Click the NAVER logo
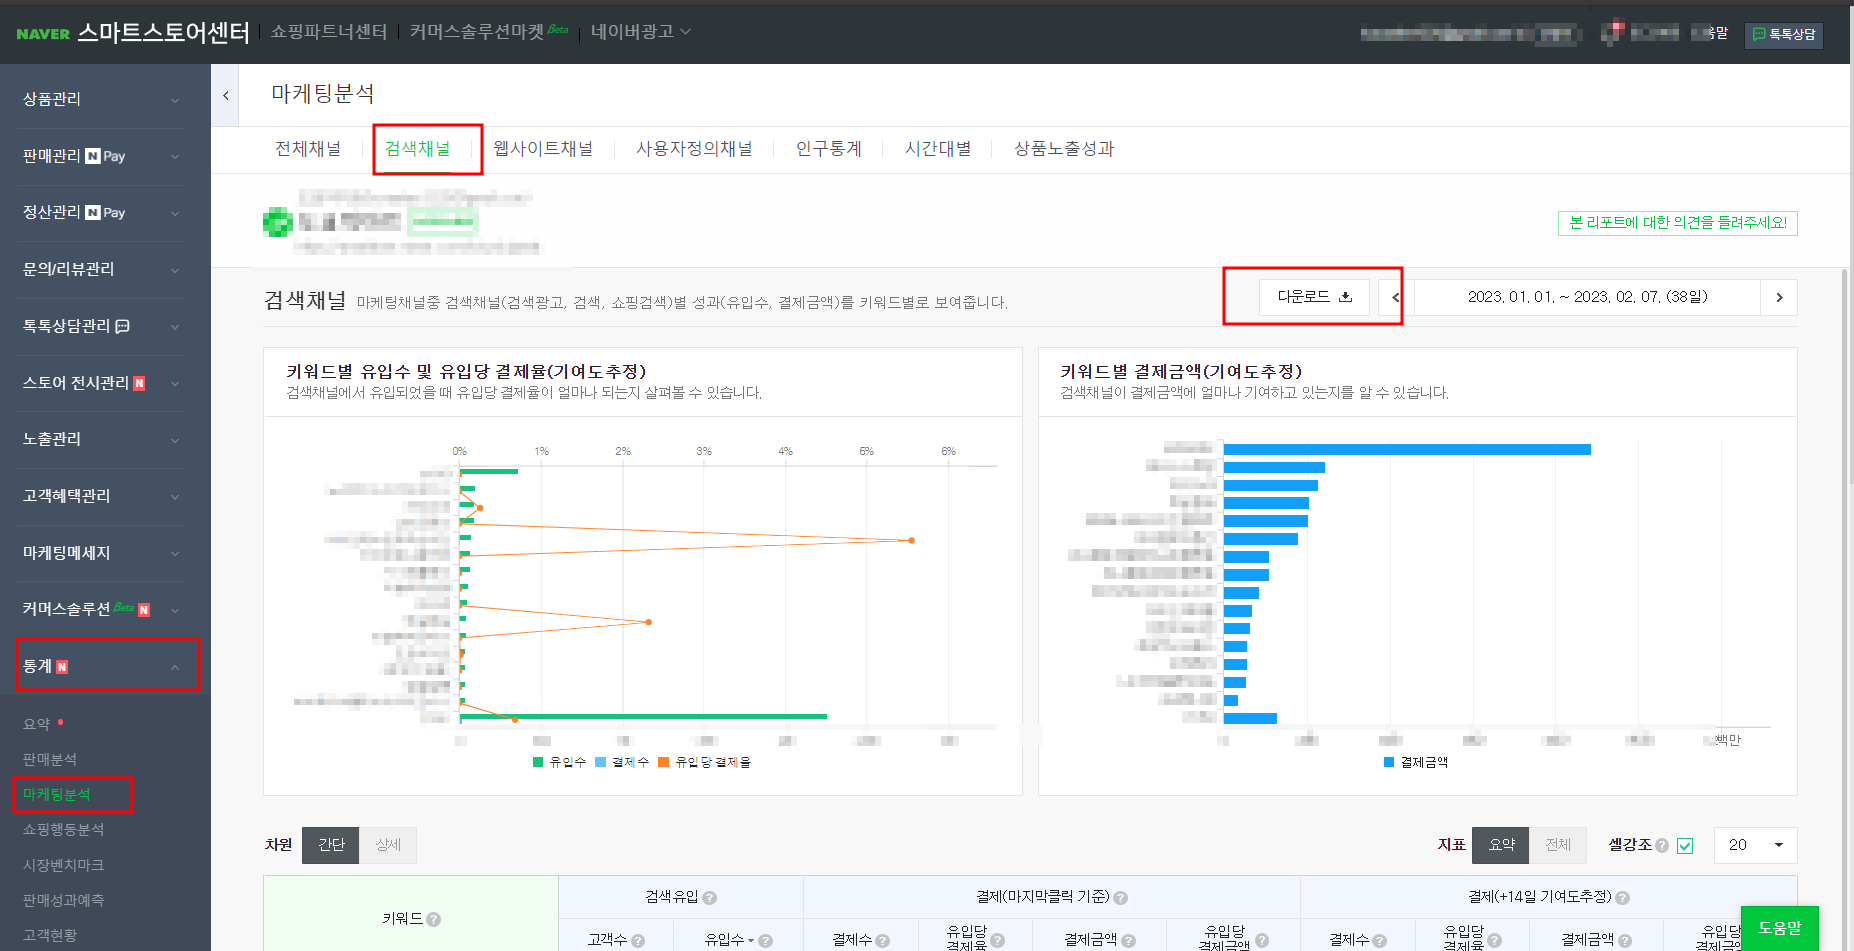Image resolution: width=1854 pixels, height=951 pixels. click(x=43, y=34)
